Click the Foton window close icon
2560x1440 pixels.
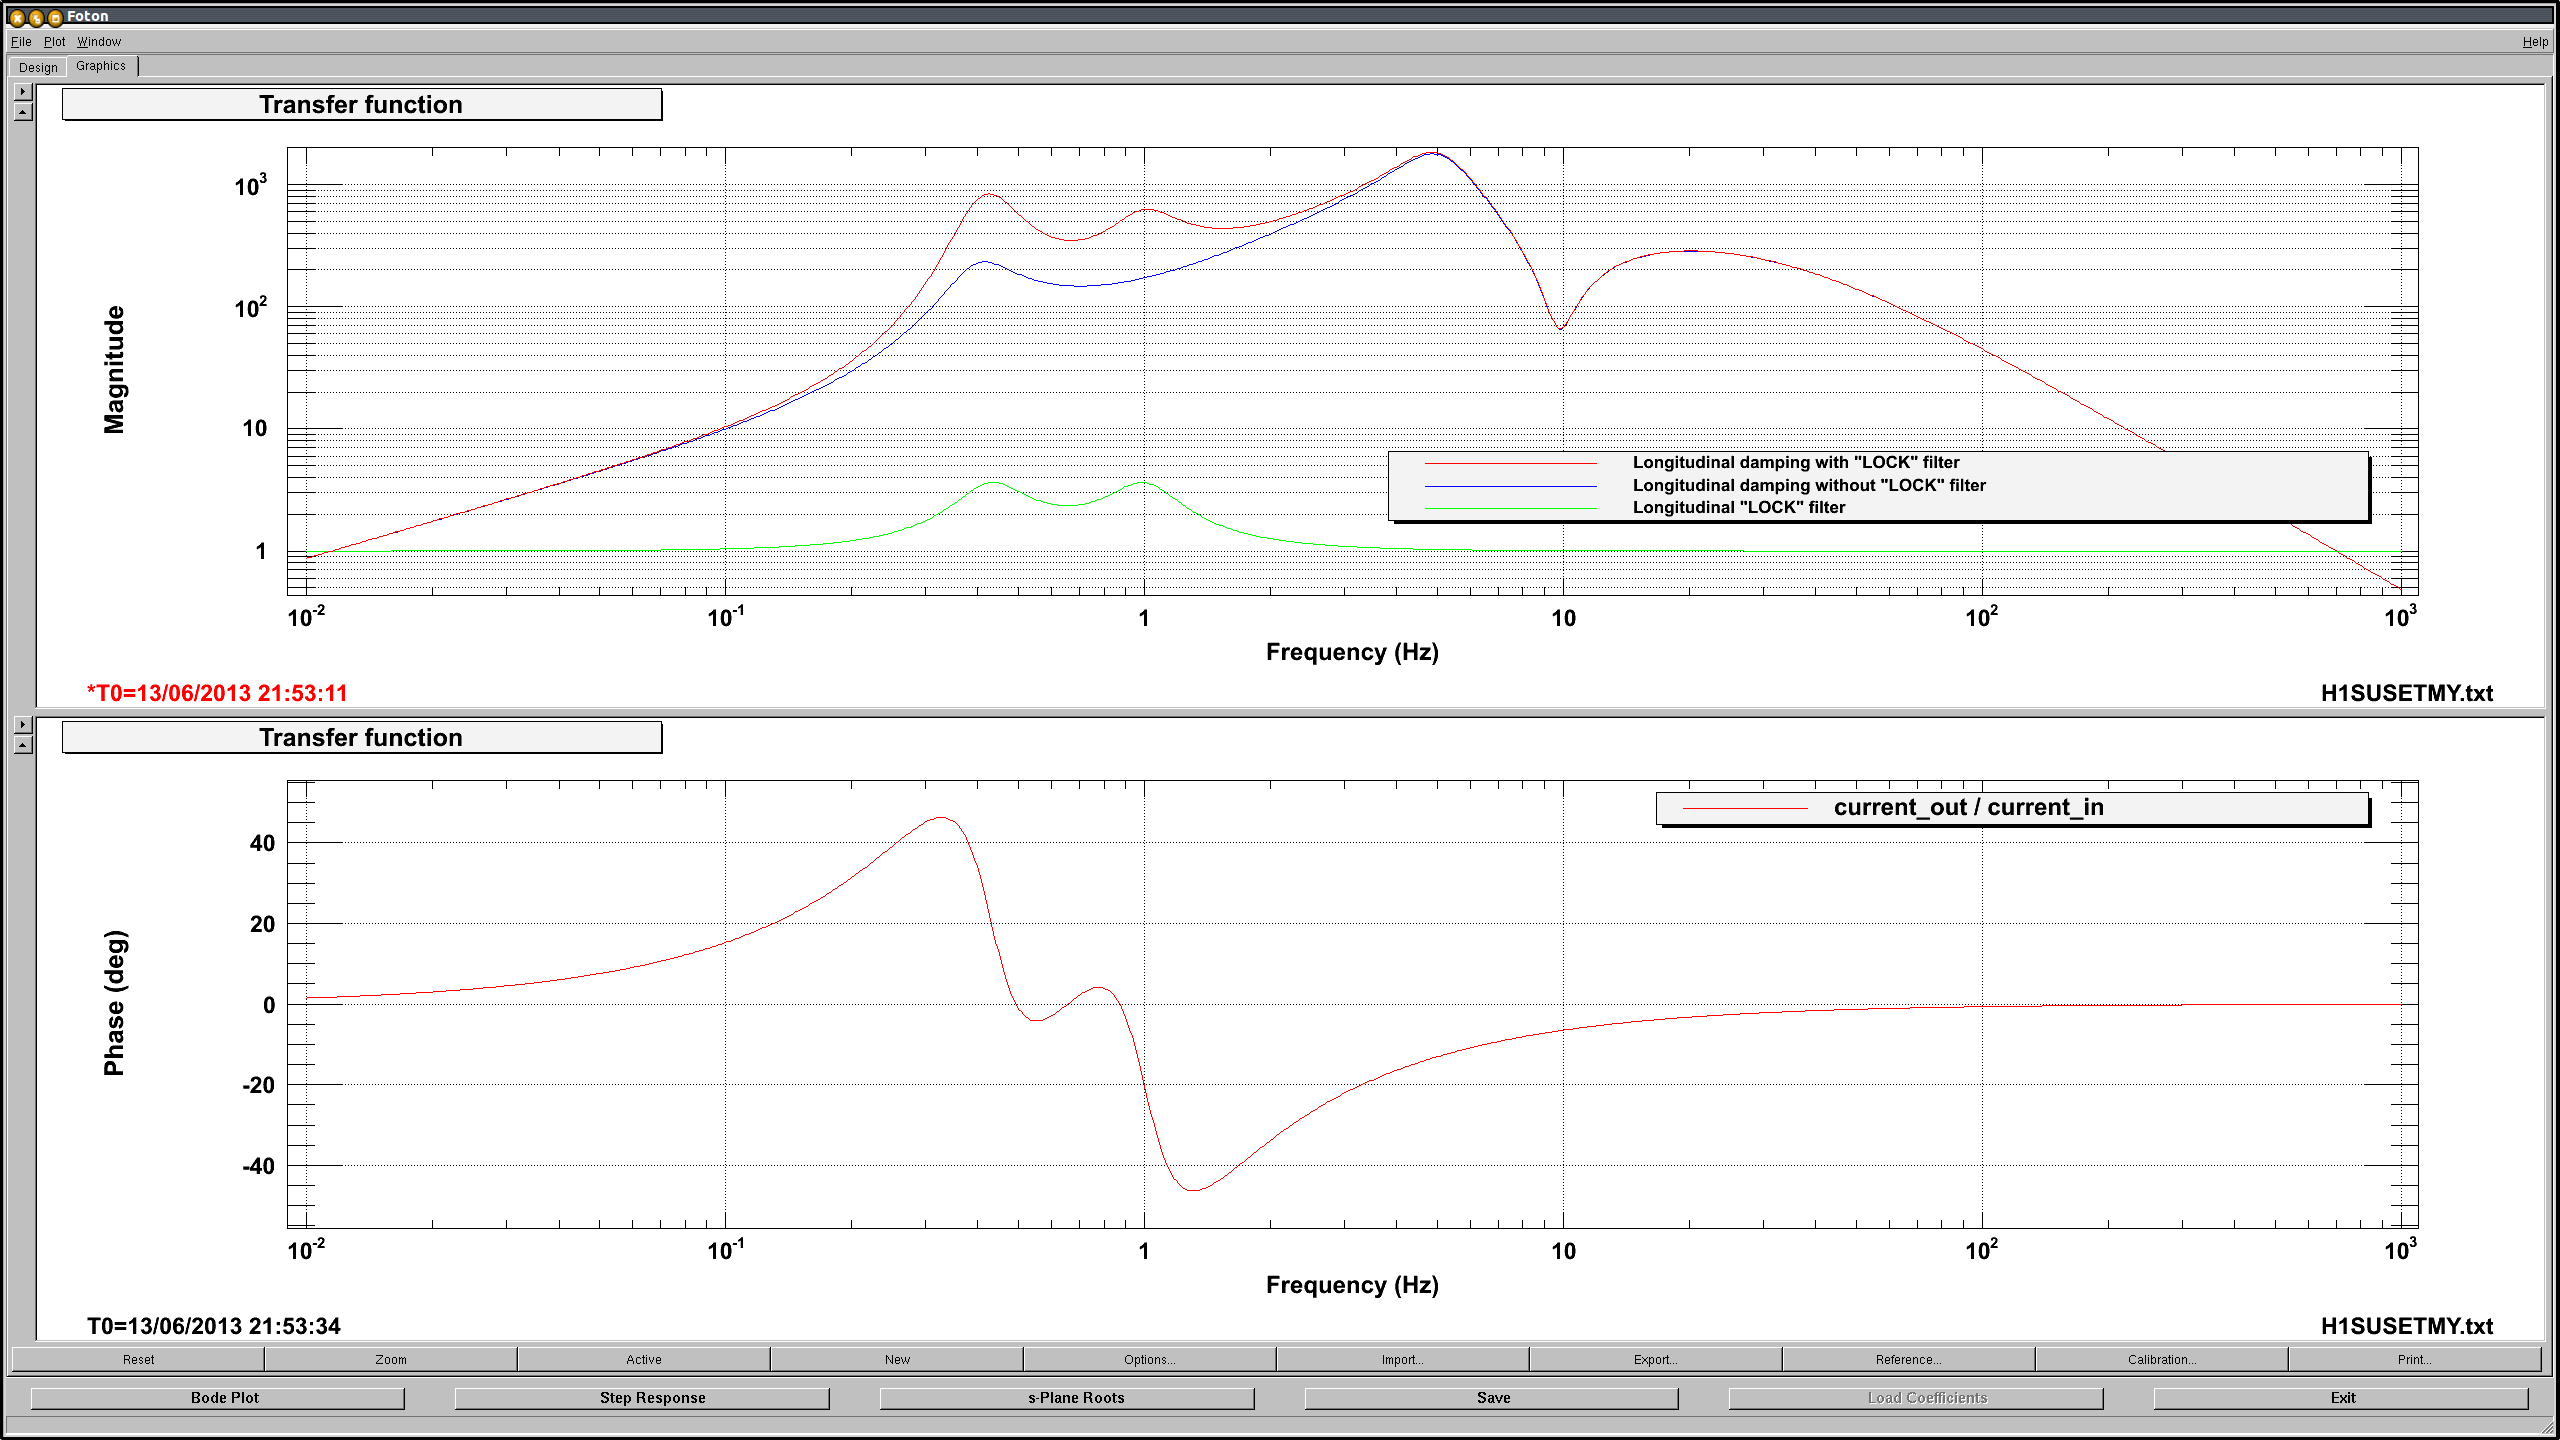tap(17, 17)
